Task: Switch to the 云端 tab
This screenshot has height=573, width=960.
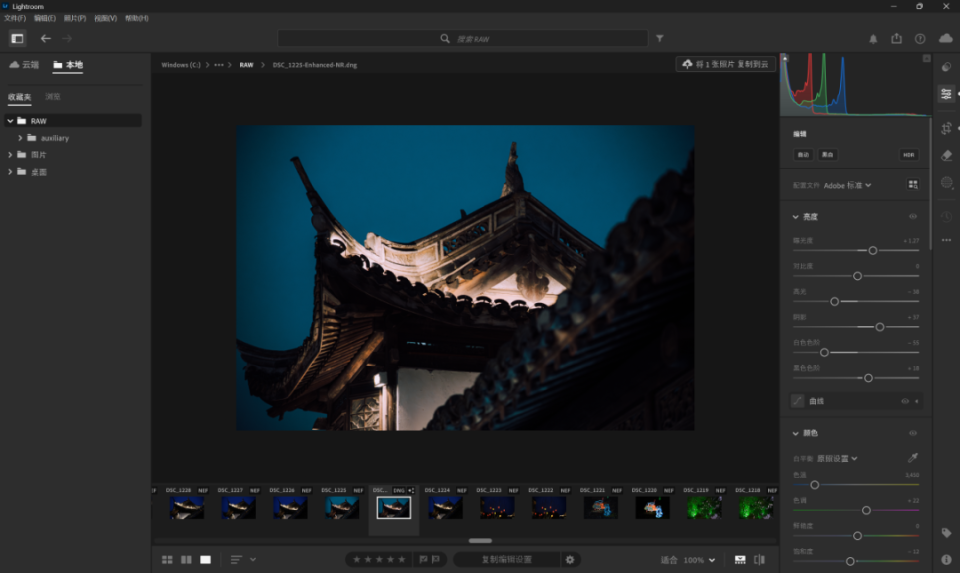Action: pos(24,64)
